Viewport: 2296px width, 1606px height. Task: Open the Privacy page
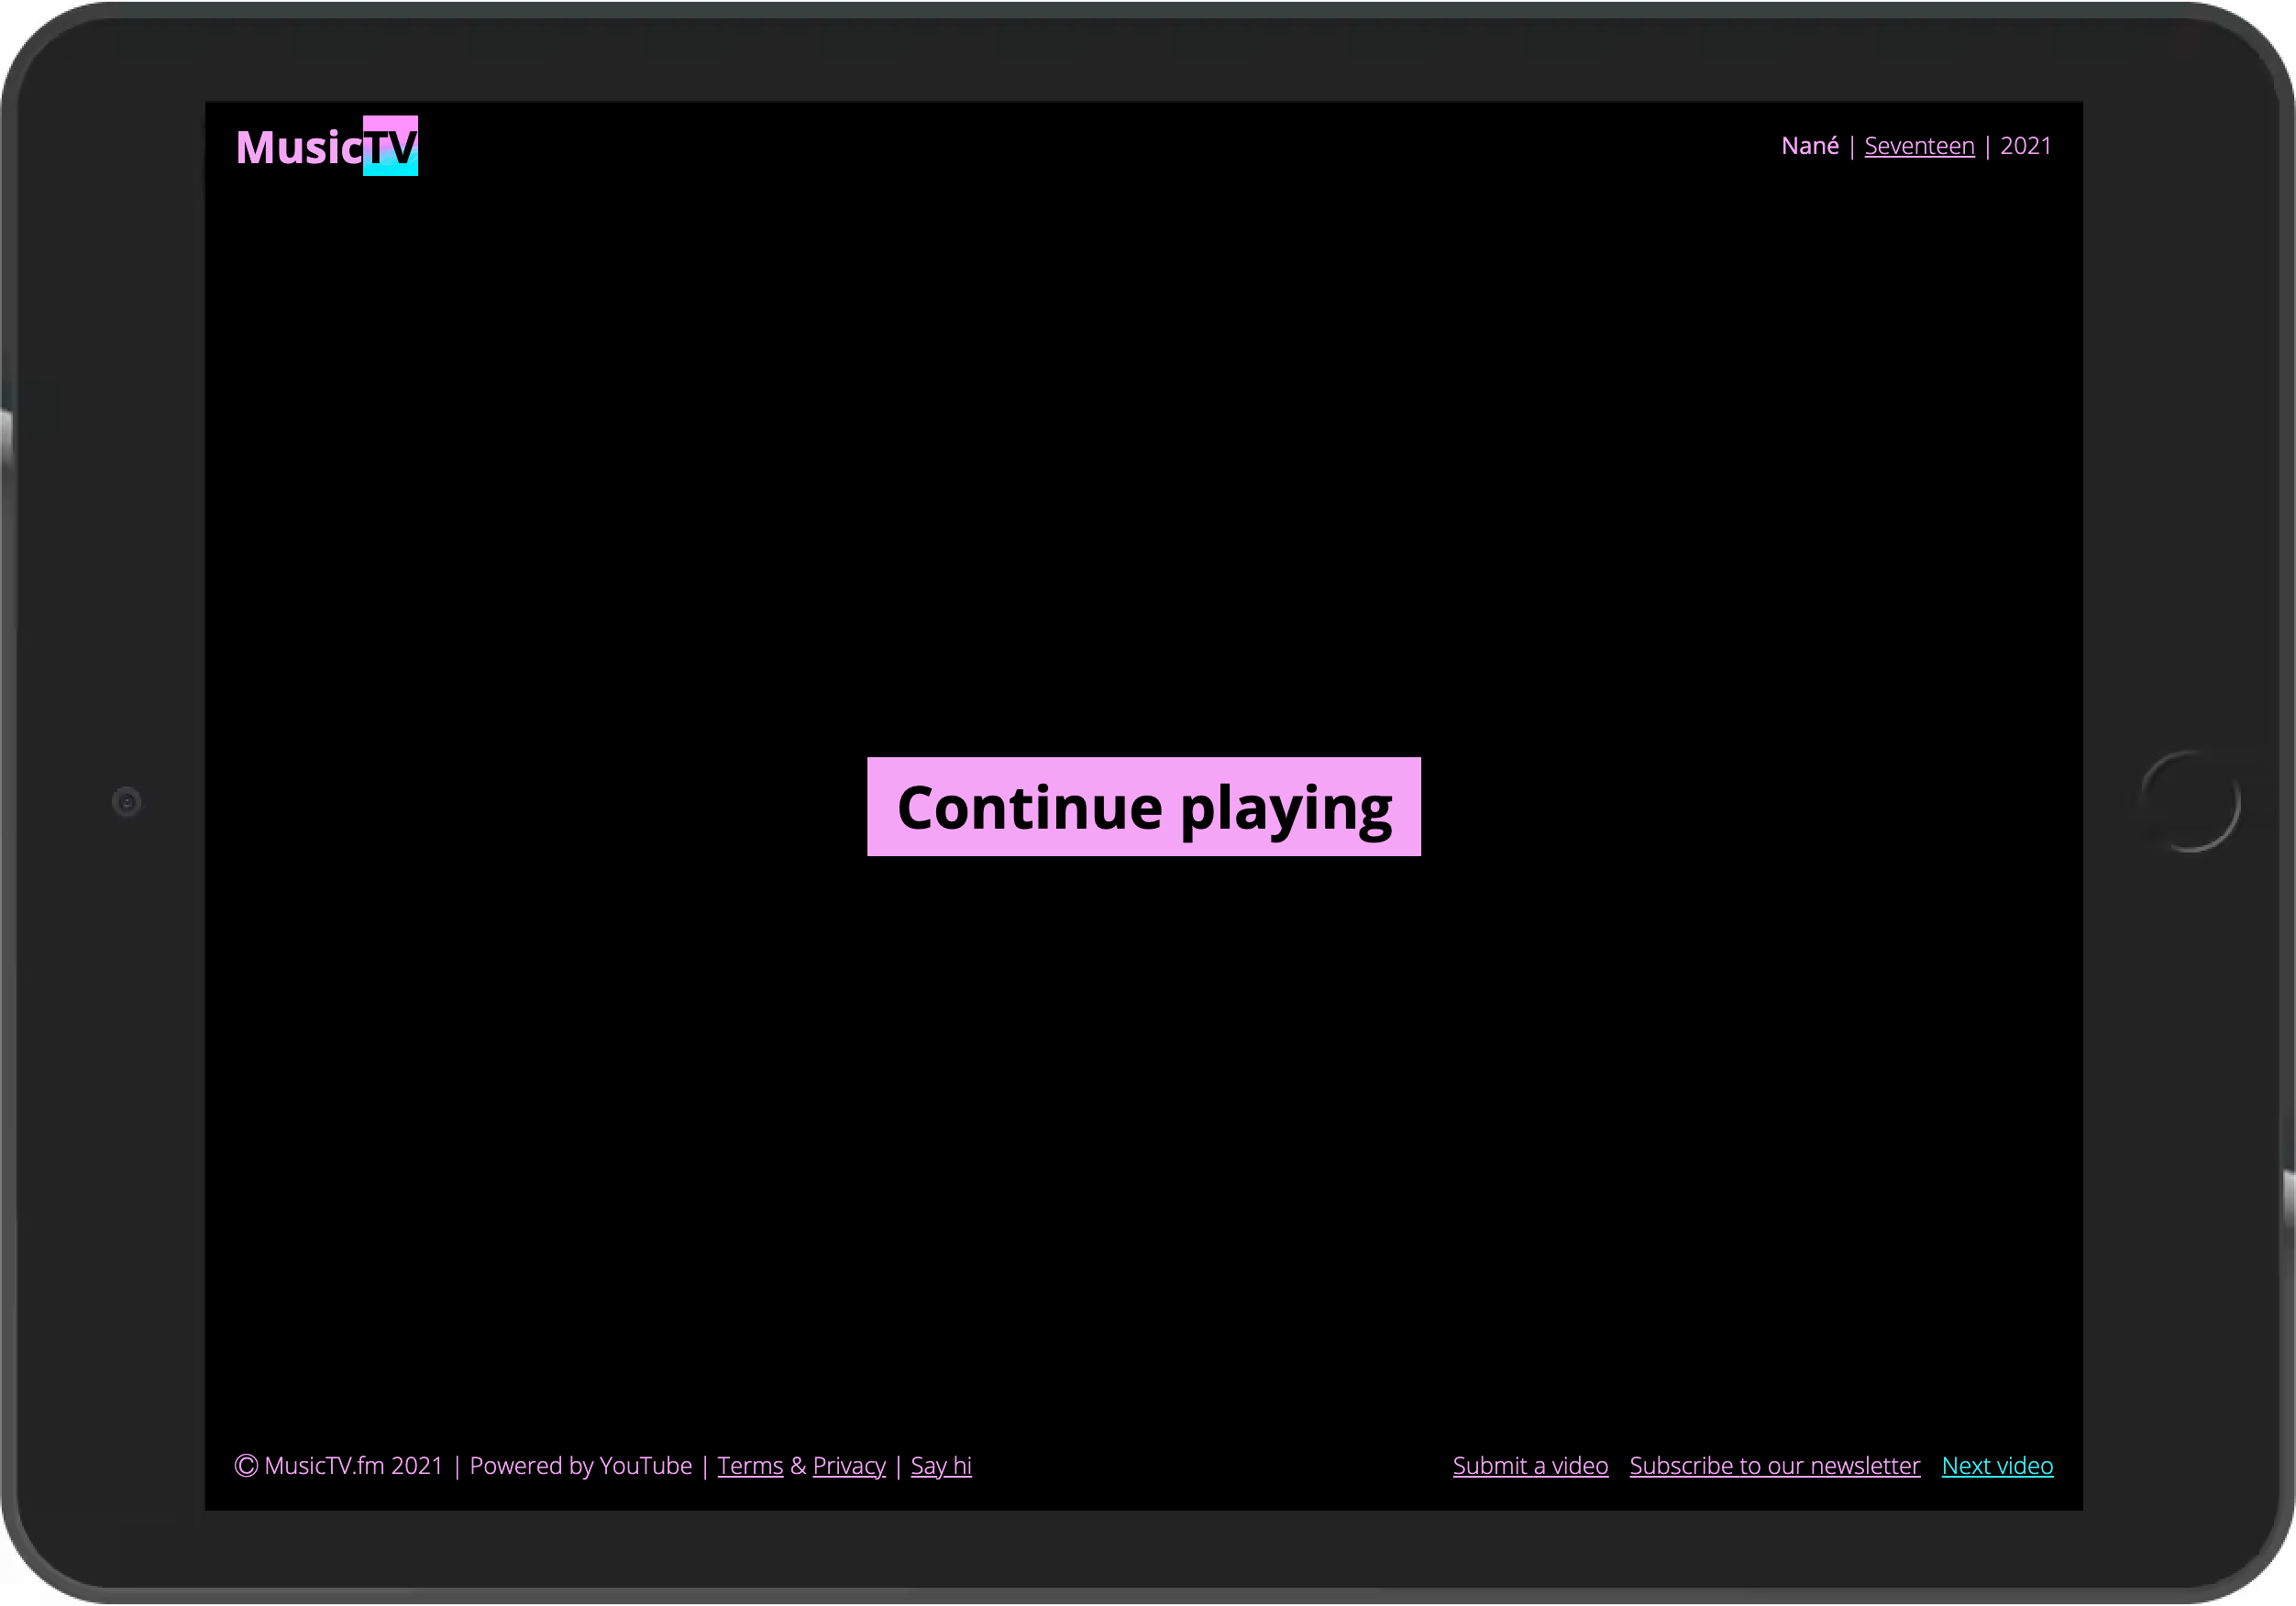848,1466
